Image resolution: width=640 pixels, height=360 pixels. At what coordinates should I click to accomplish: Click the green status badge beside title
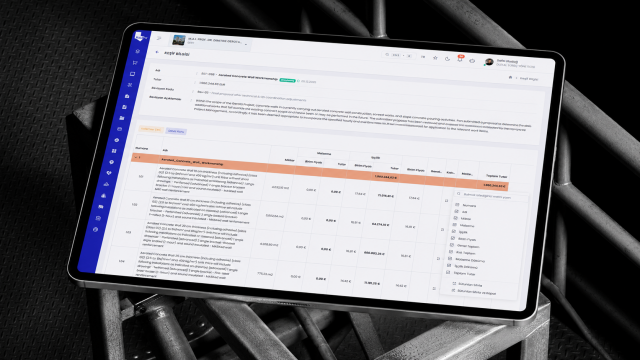(x=287, y=80)
